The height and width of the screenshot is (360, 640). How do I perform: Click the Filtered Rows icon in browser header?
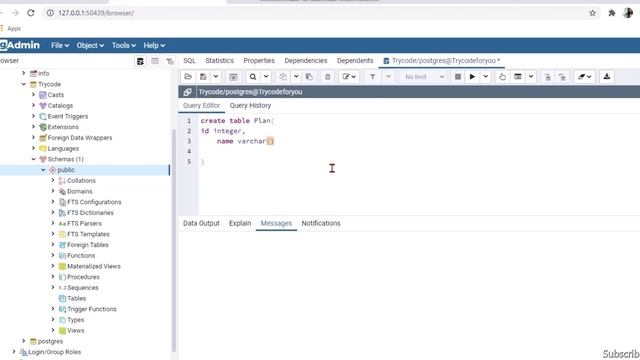[x=170, y=61]
